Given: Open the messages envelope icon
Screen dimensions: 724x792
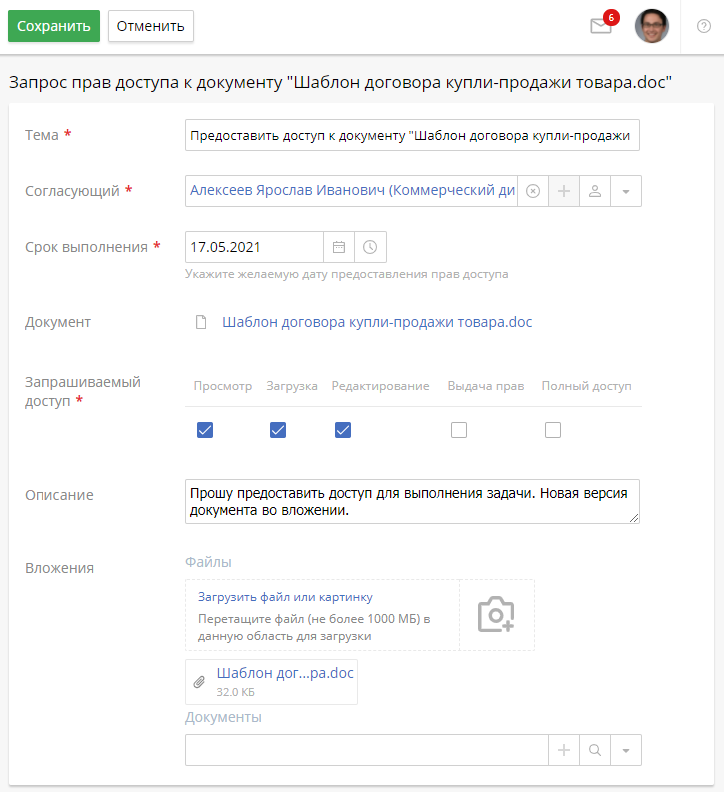Looking at the screenshot, I should pos(601,26).
